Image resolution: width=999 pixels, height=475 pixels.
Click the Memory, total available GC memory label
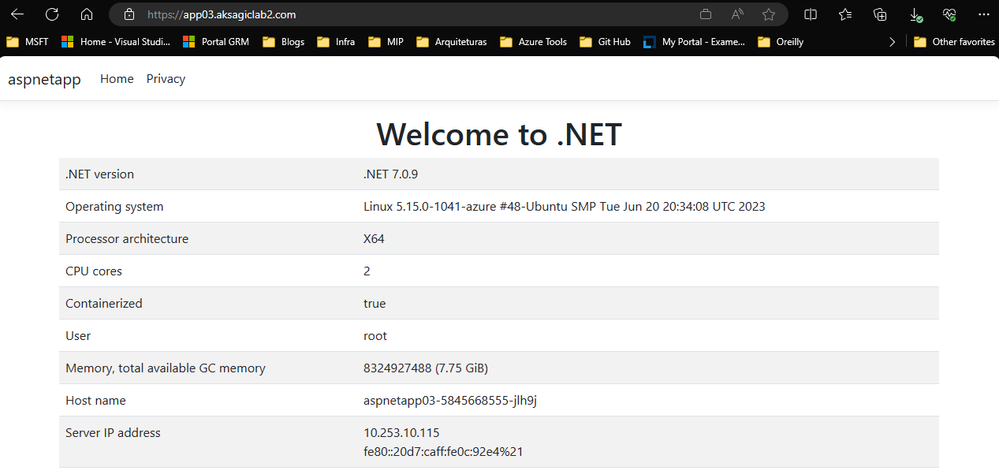pos(165,368)
